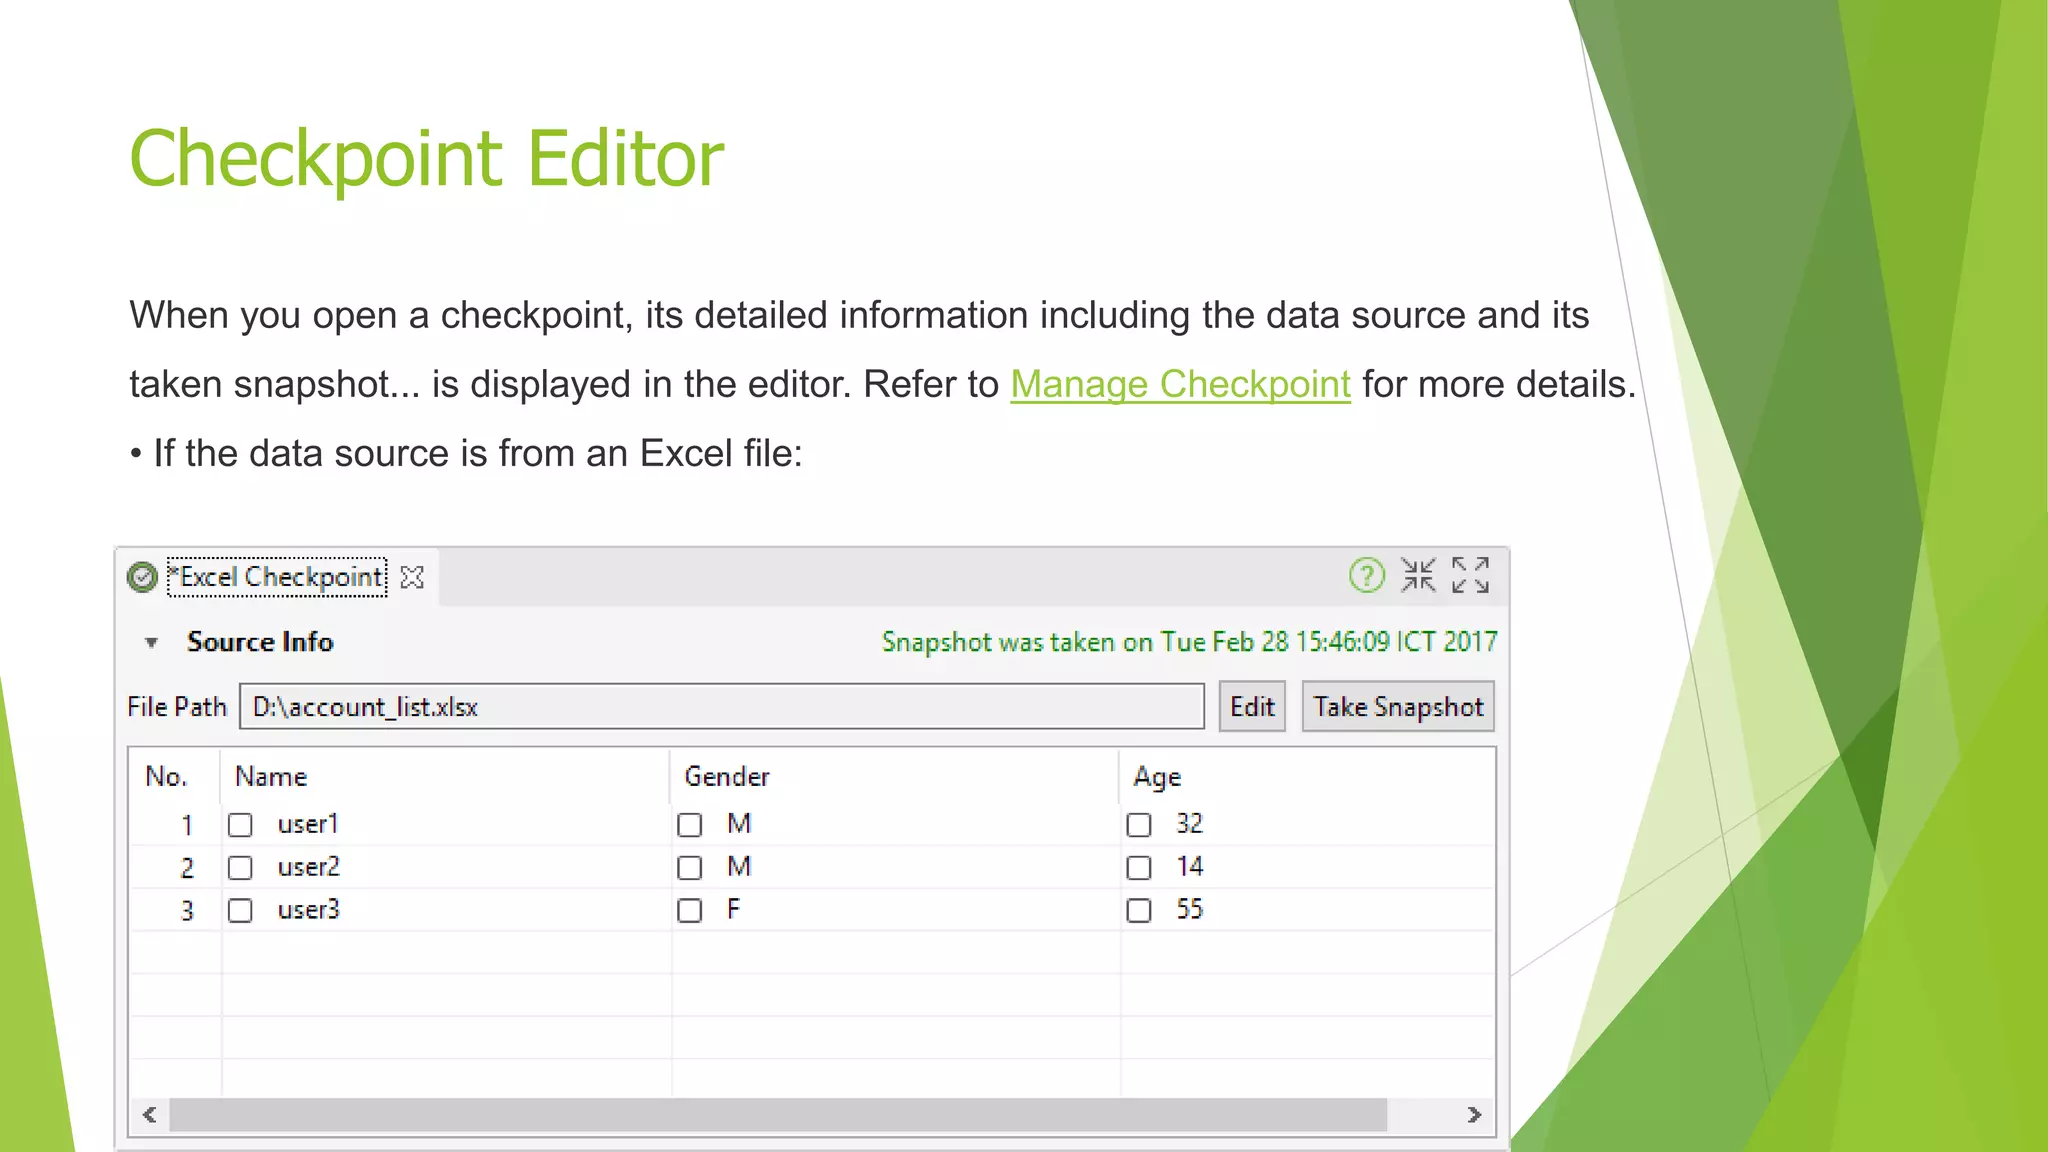The height and width of the screenshot is (1152, 2048).
Task: Click row number 3 in the table
Action: [187, 911]
